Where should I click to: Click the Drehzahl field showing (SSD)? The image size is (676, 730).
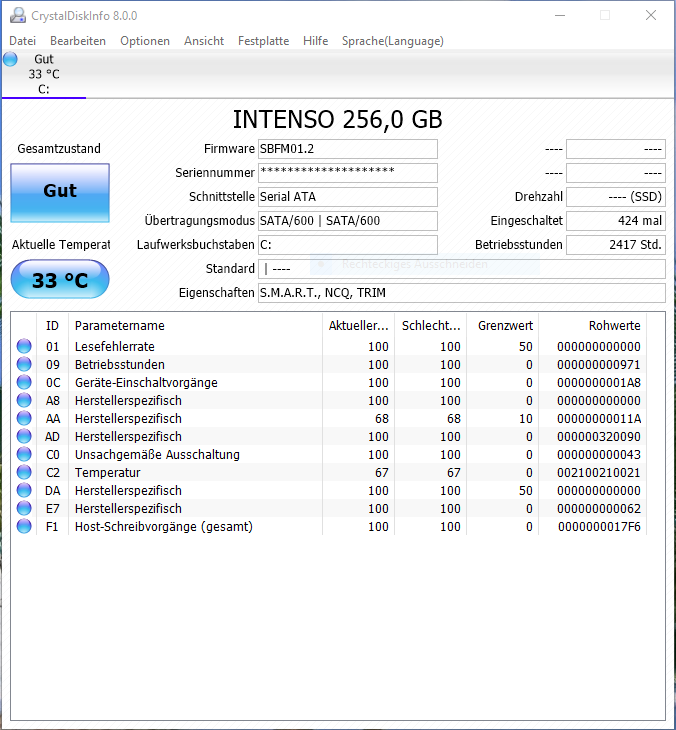[x=616, y=197]
